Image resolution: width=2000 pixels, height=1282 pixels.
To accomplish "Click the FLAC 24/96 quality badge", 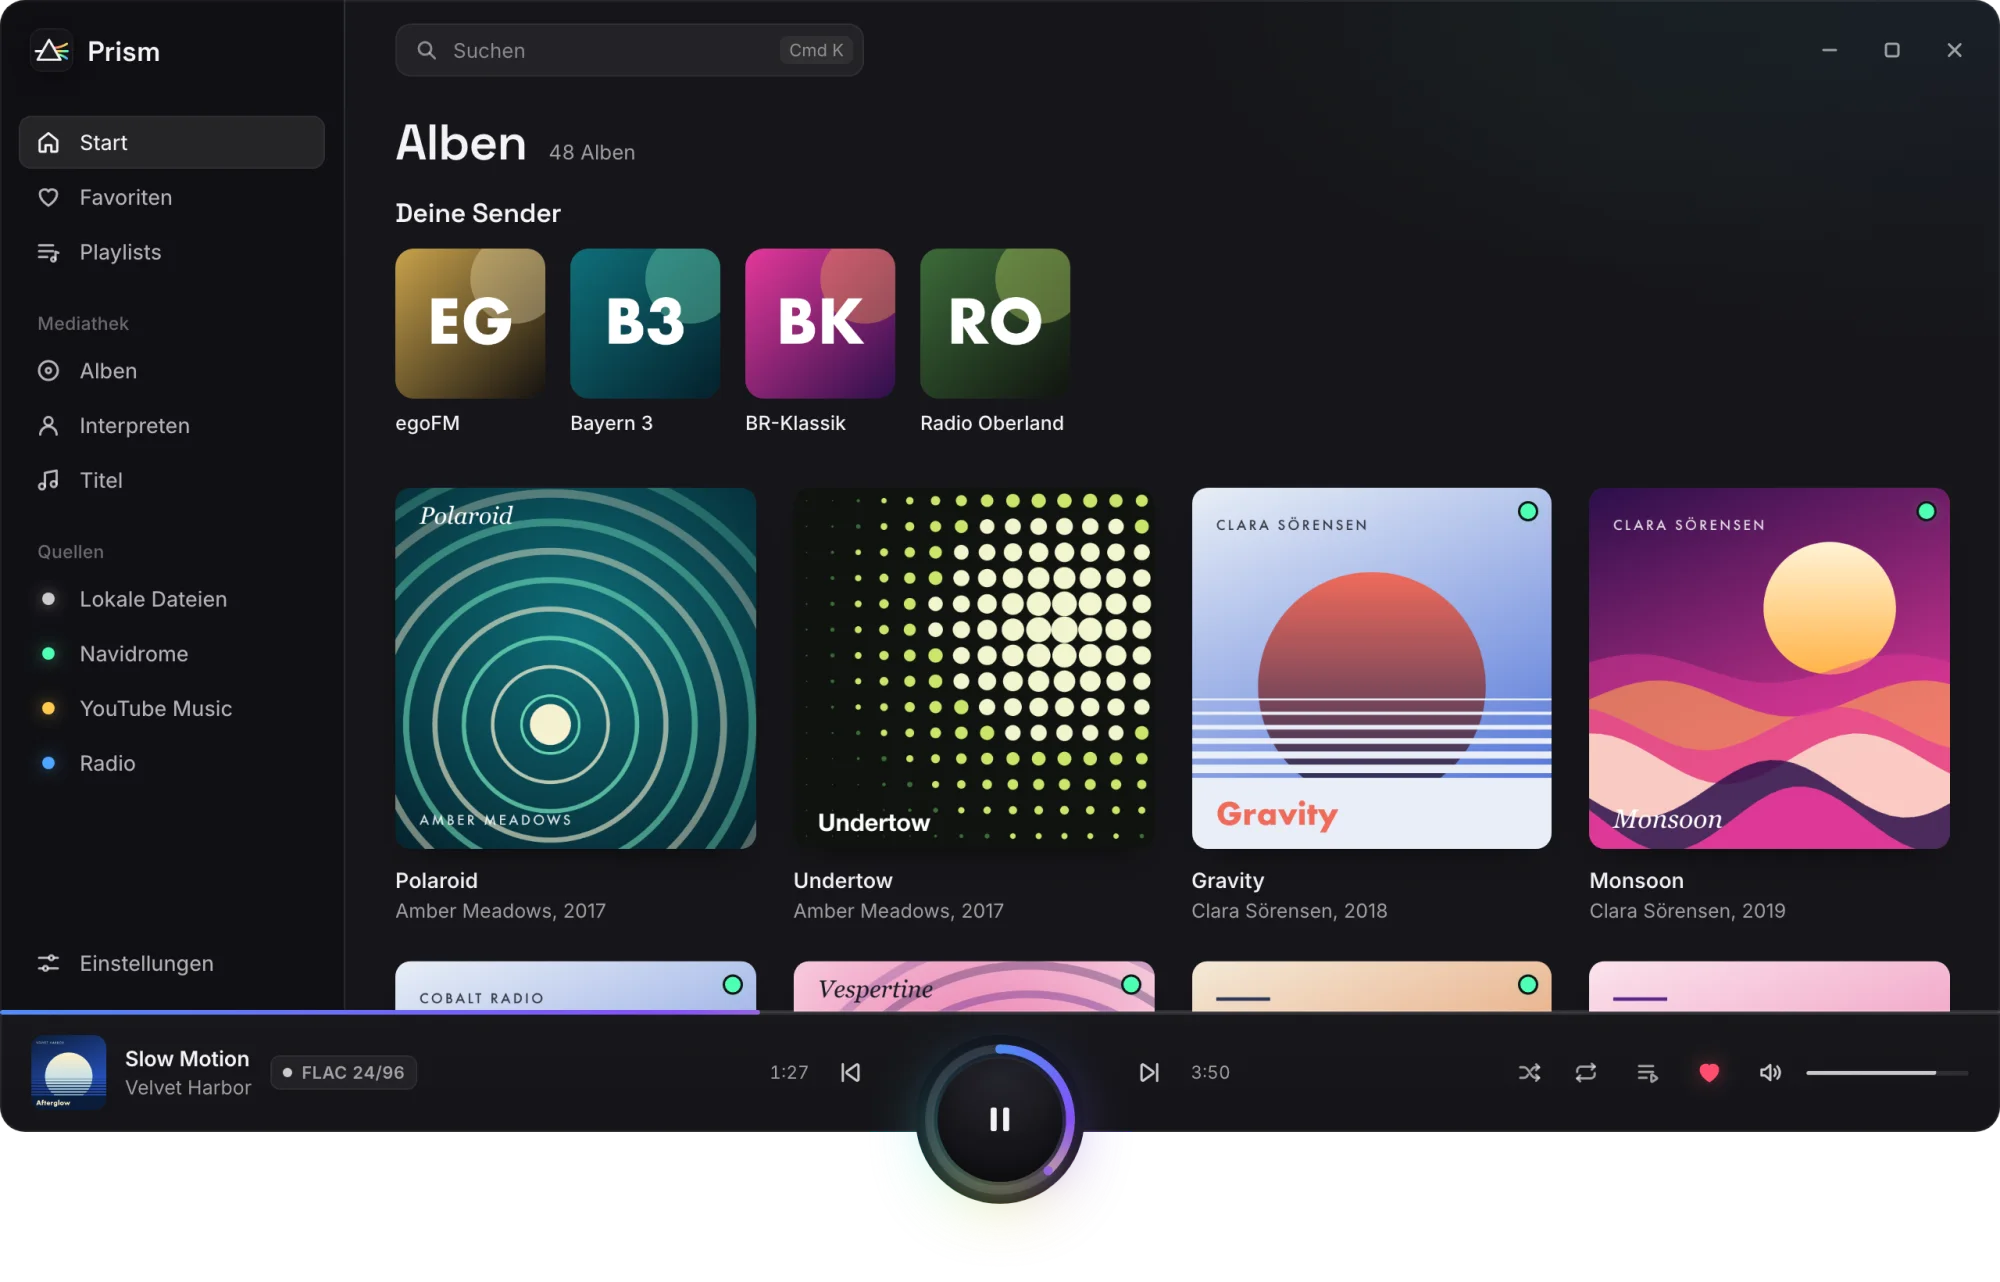I will pyautogui.click(x=344, y=1072).
